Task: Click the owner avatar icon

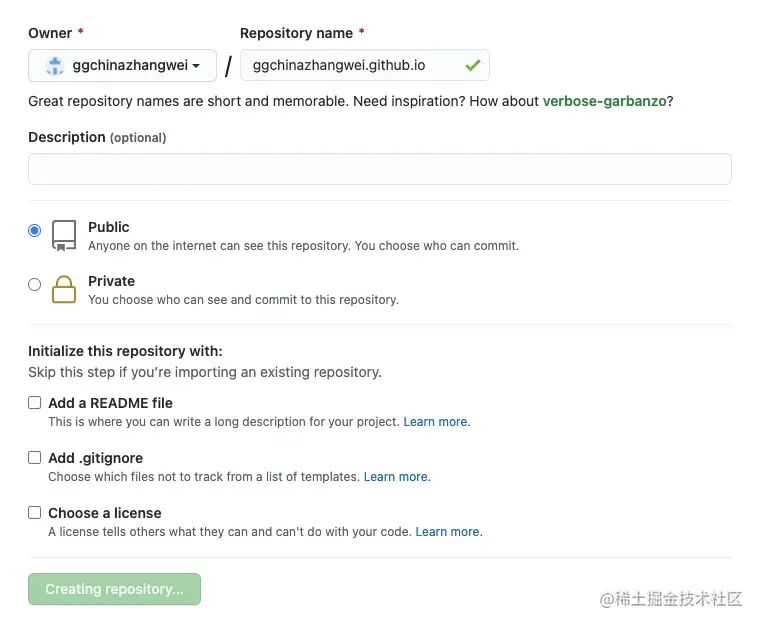Action: [57, 66]
